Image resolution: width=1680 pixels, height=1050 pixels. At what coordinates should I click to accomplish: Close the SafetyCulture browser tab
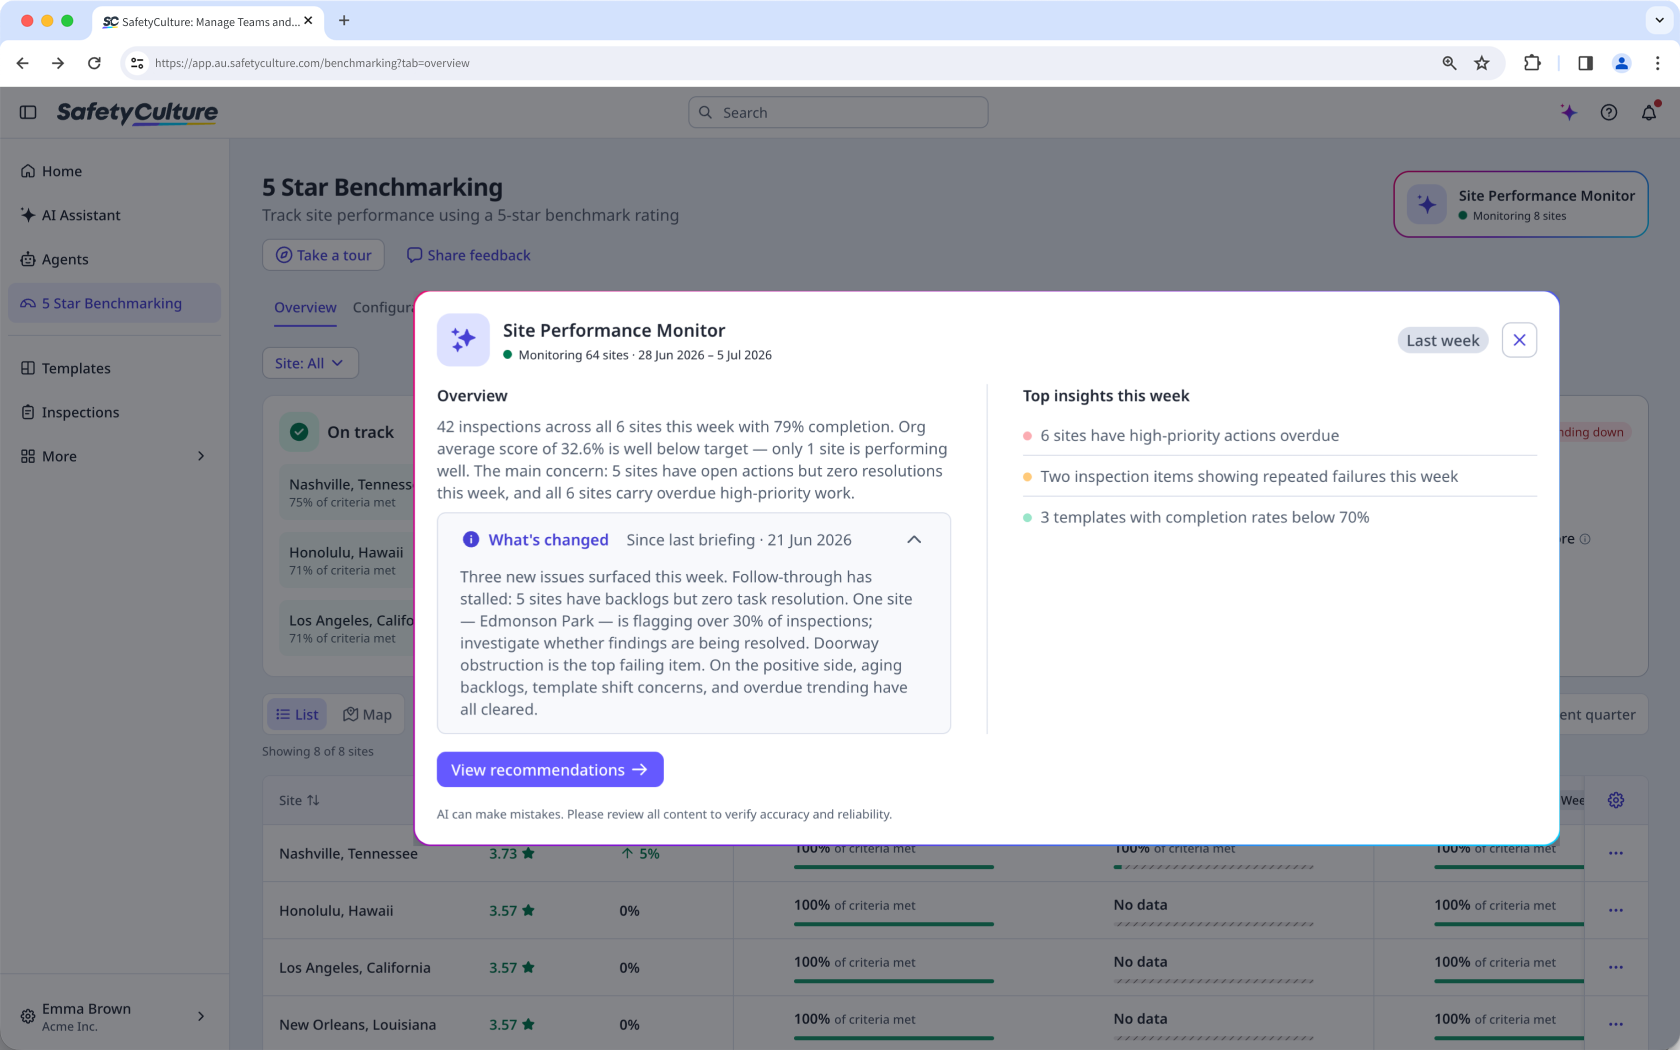point(308,20)
